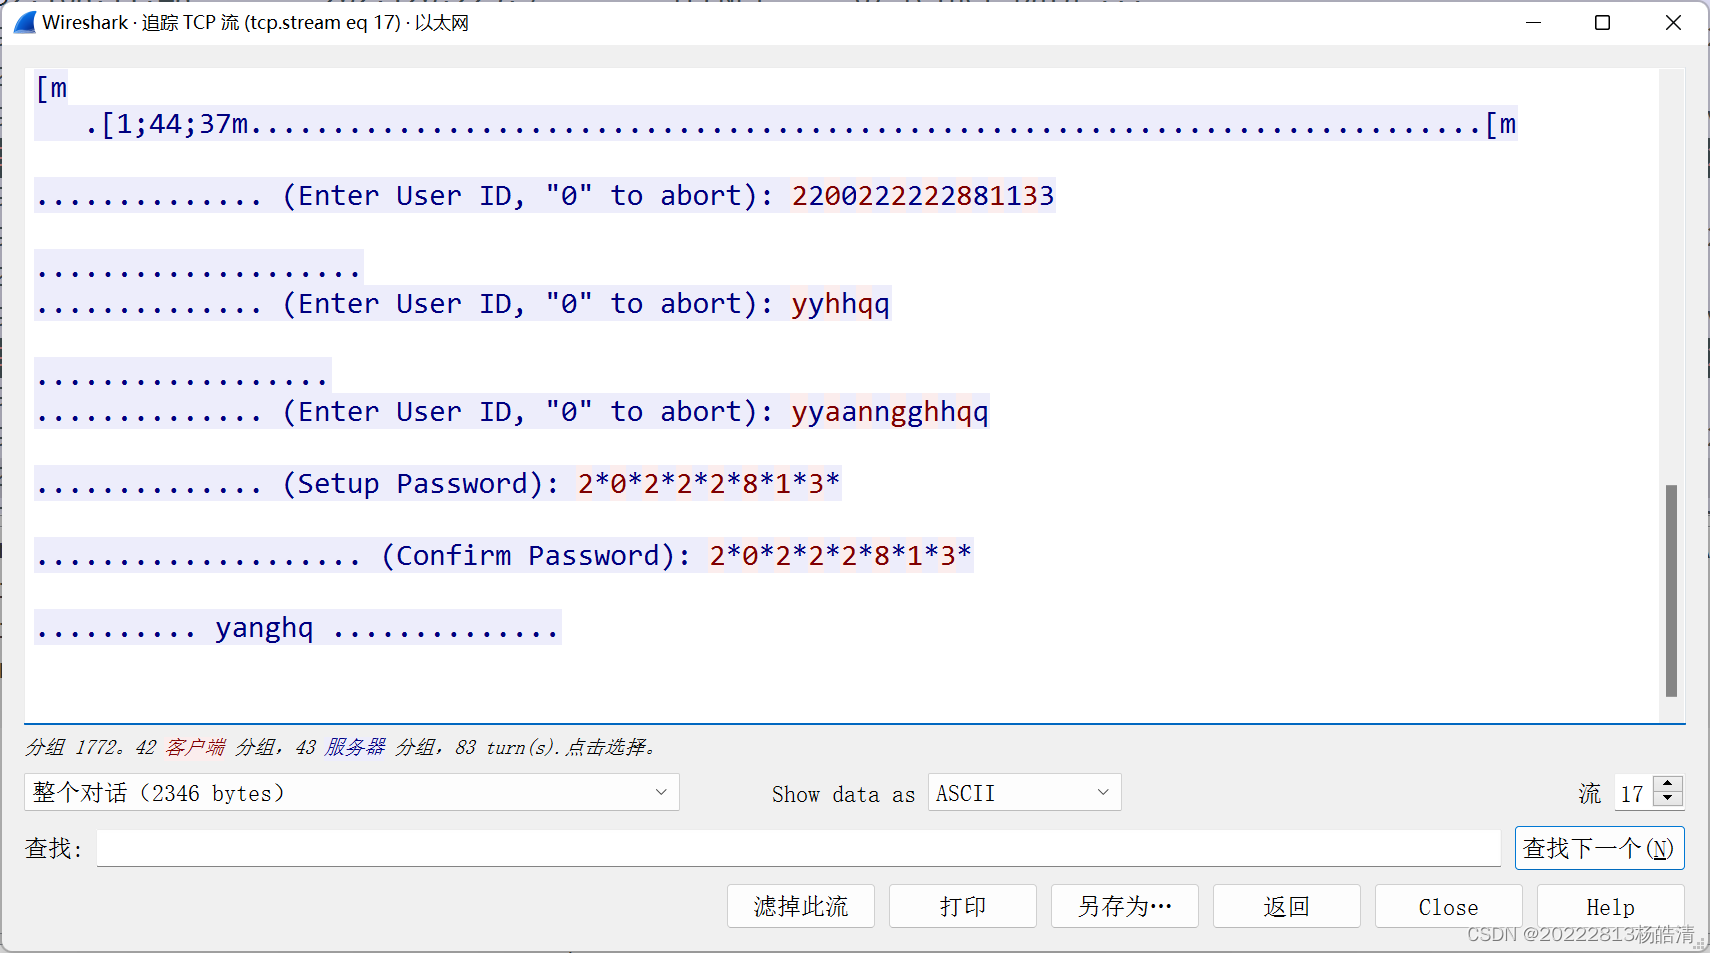
Task: Click the 'yanghq' text in stream output
Action: point(265,627)
